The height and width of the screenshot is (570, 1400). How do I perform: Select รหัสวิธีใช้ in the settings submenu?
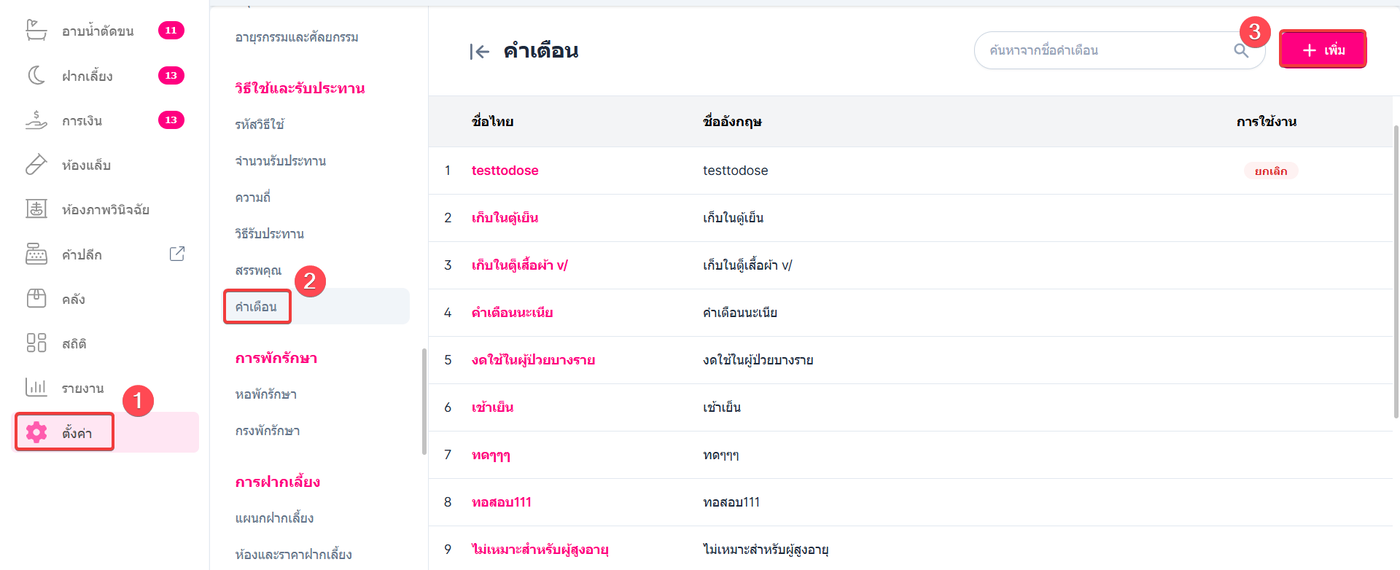[260, 124]
